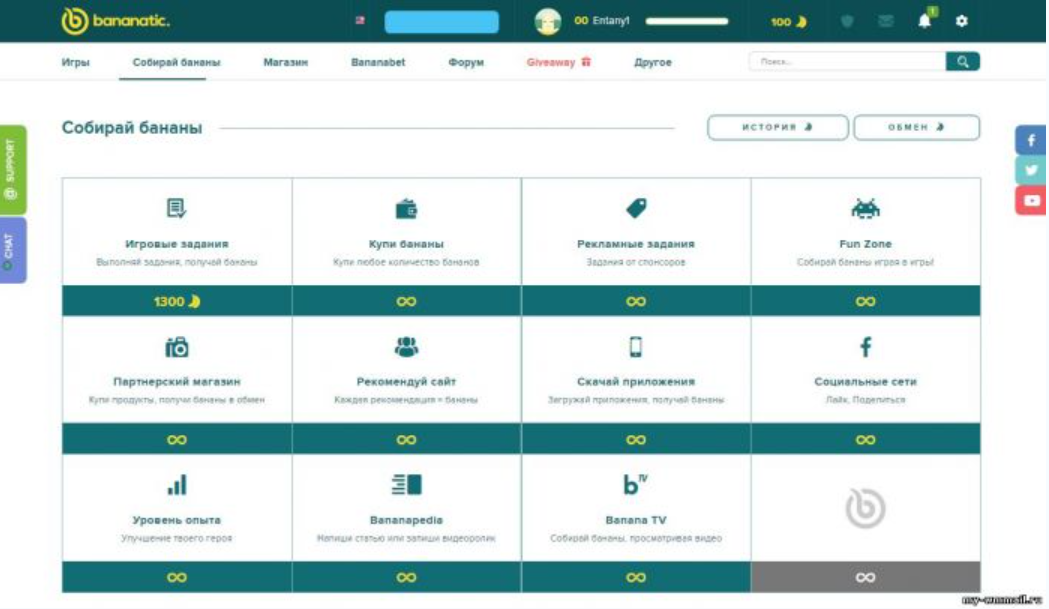Open the Twitter side button
Screen dimensions: 1049x609
[x=1031, y=170]
